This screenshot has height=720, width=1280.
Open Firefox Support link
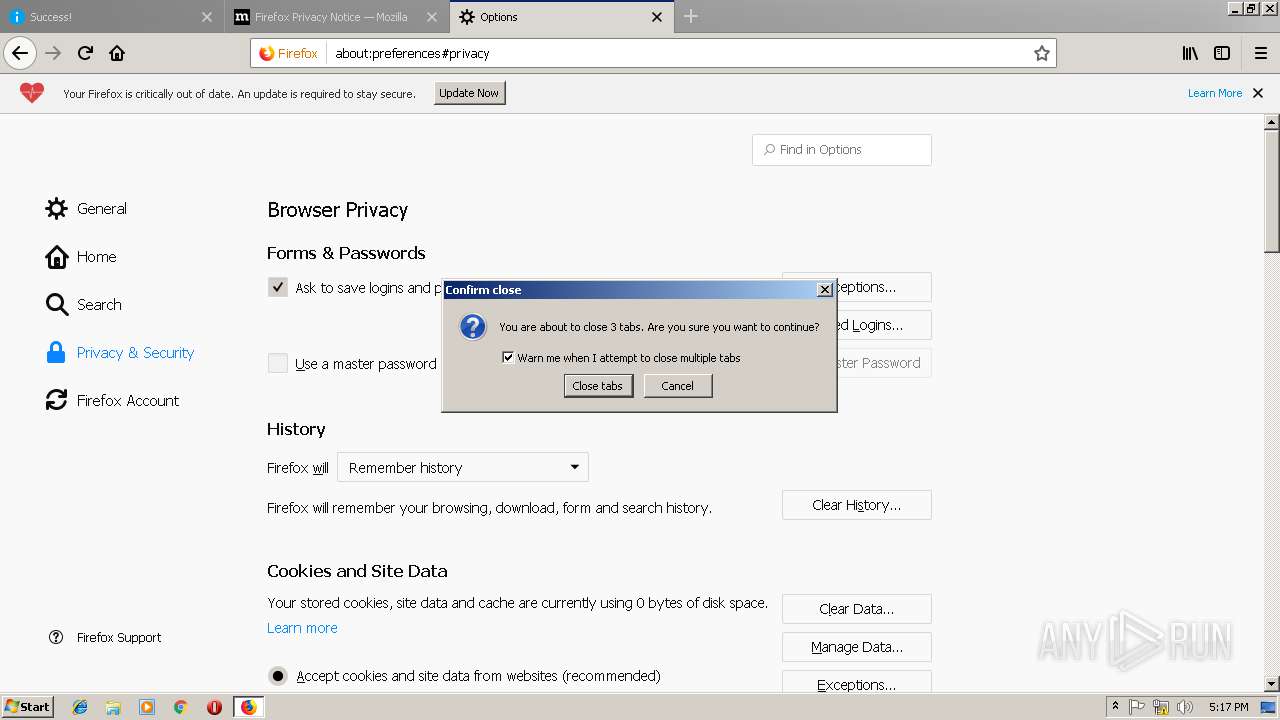pyautogui.click(x=105, y=637)
